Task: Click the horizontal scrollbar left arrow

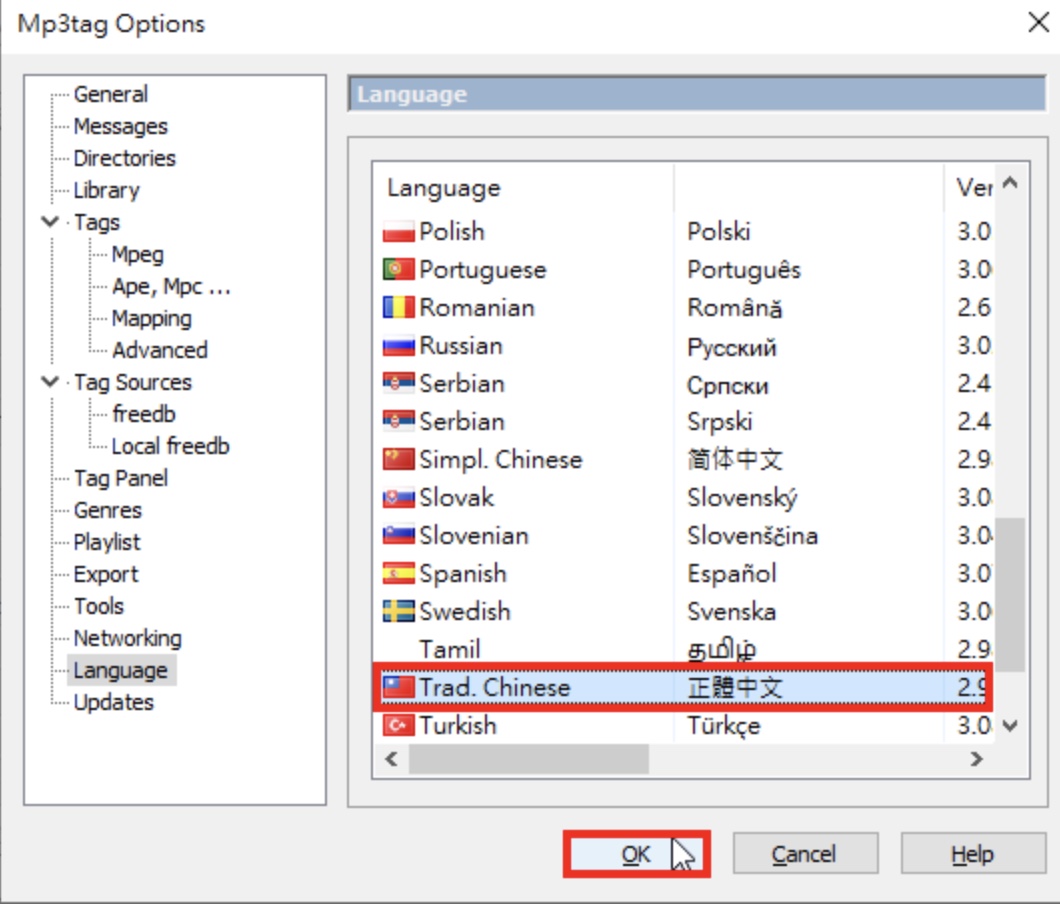Action: pyautogui.click(x=391, y=759)
